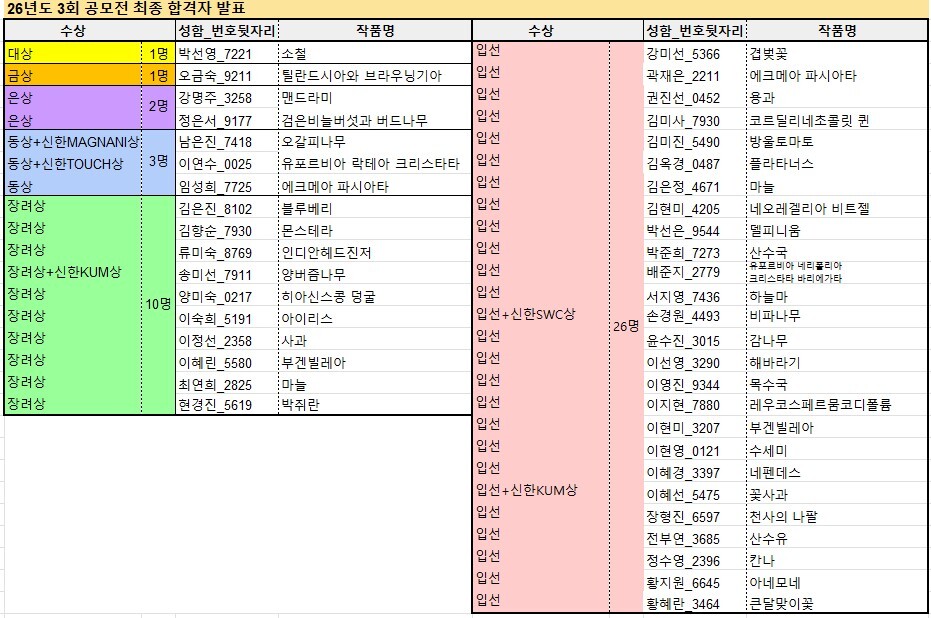Screen dimensions: 931x618
Task: Select the '동상+신한MAGNANI상' award cell
Action: pos(72,142)
